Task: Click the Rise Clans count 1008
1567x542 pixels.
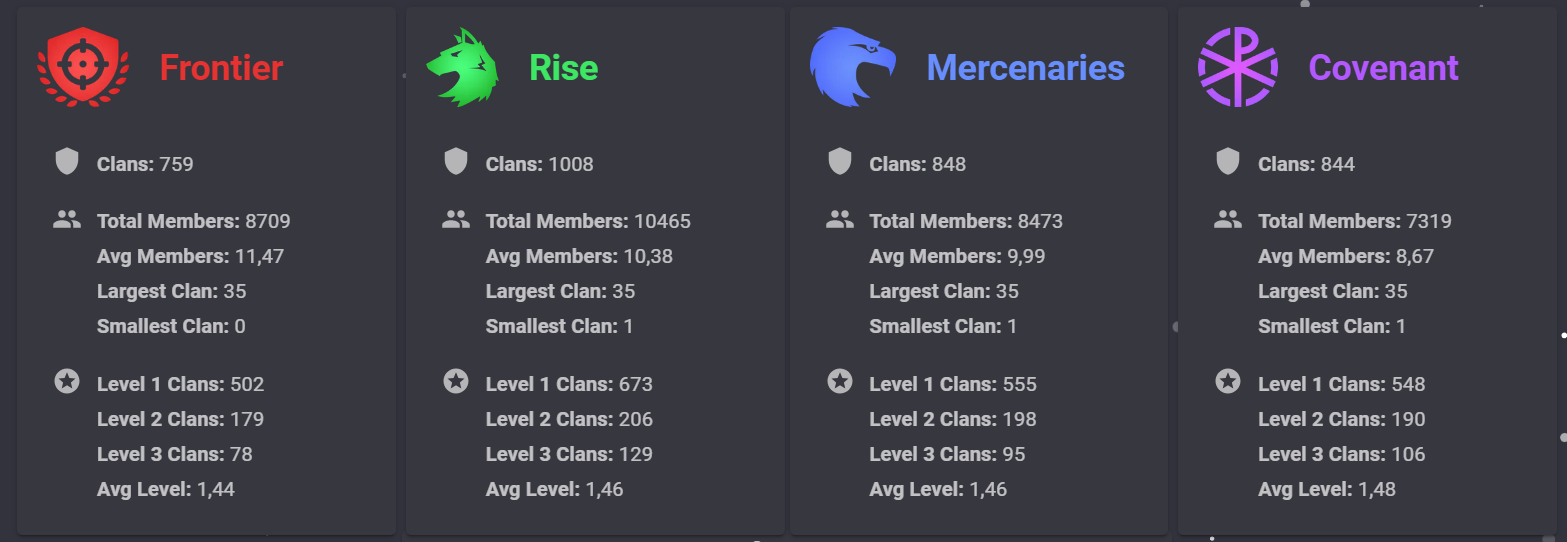Action: tap(571, 164)
